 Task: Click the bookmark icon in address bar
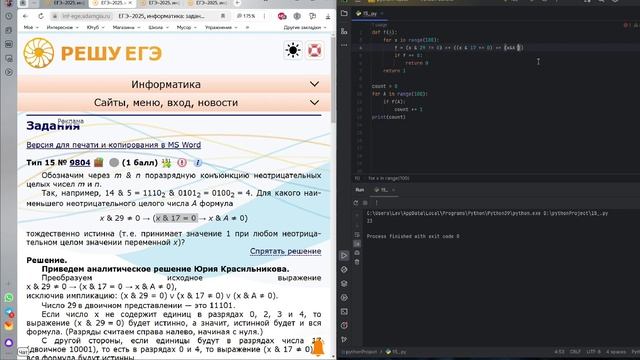click(x=223, y=16)
